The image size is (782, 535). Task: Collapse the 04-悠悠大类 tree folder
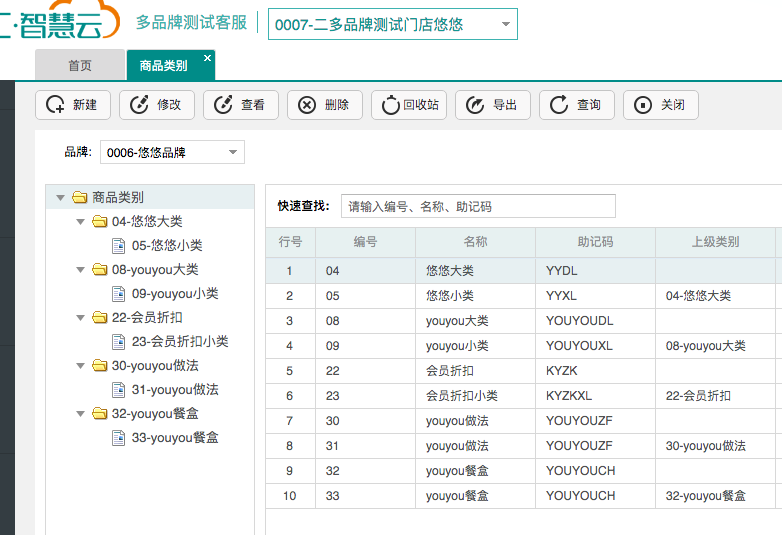click(81, 222)
